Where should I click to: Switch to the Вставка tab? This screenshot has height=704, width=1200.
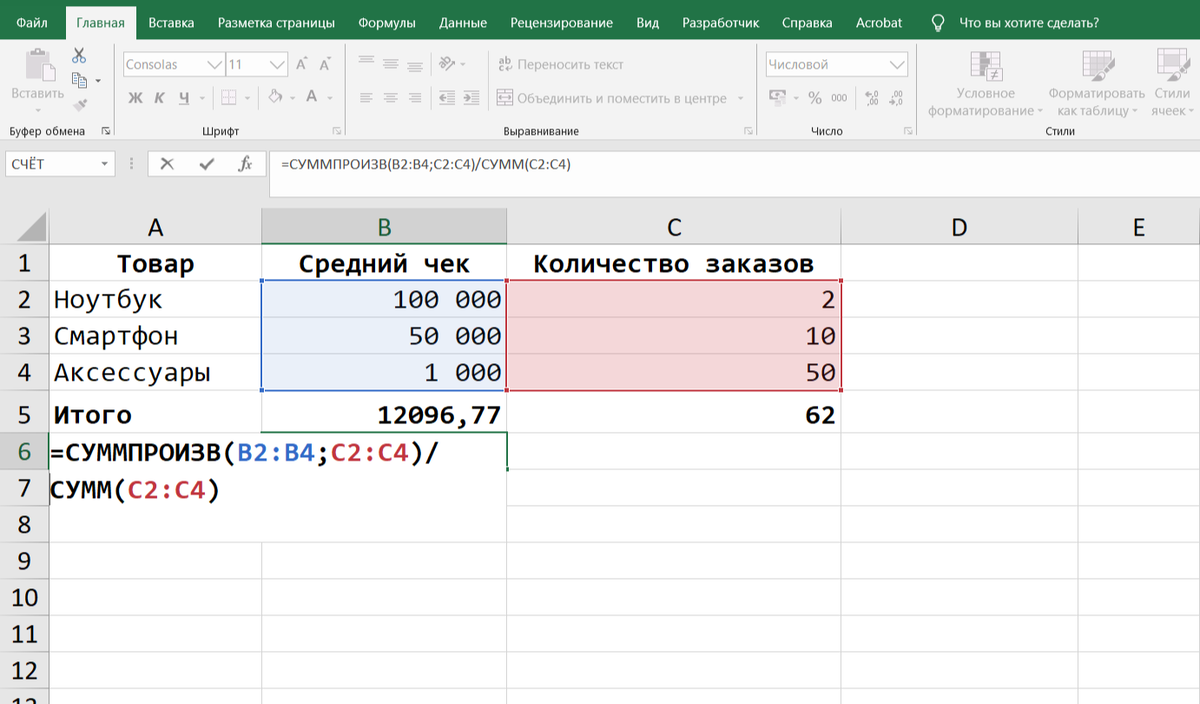pyautogui.click(x=171, y=22)
